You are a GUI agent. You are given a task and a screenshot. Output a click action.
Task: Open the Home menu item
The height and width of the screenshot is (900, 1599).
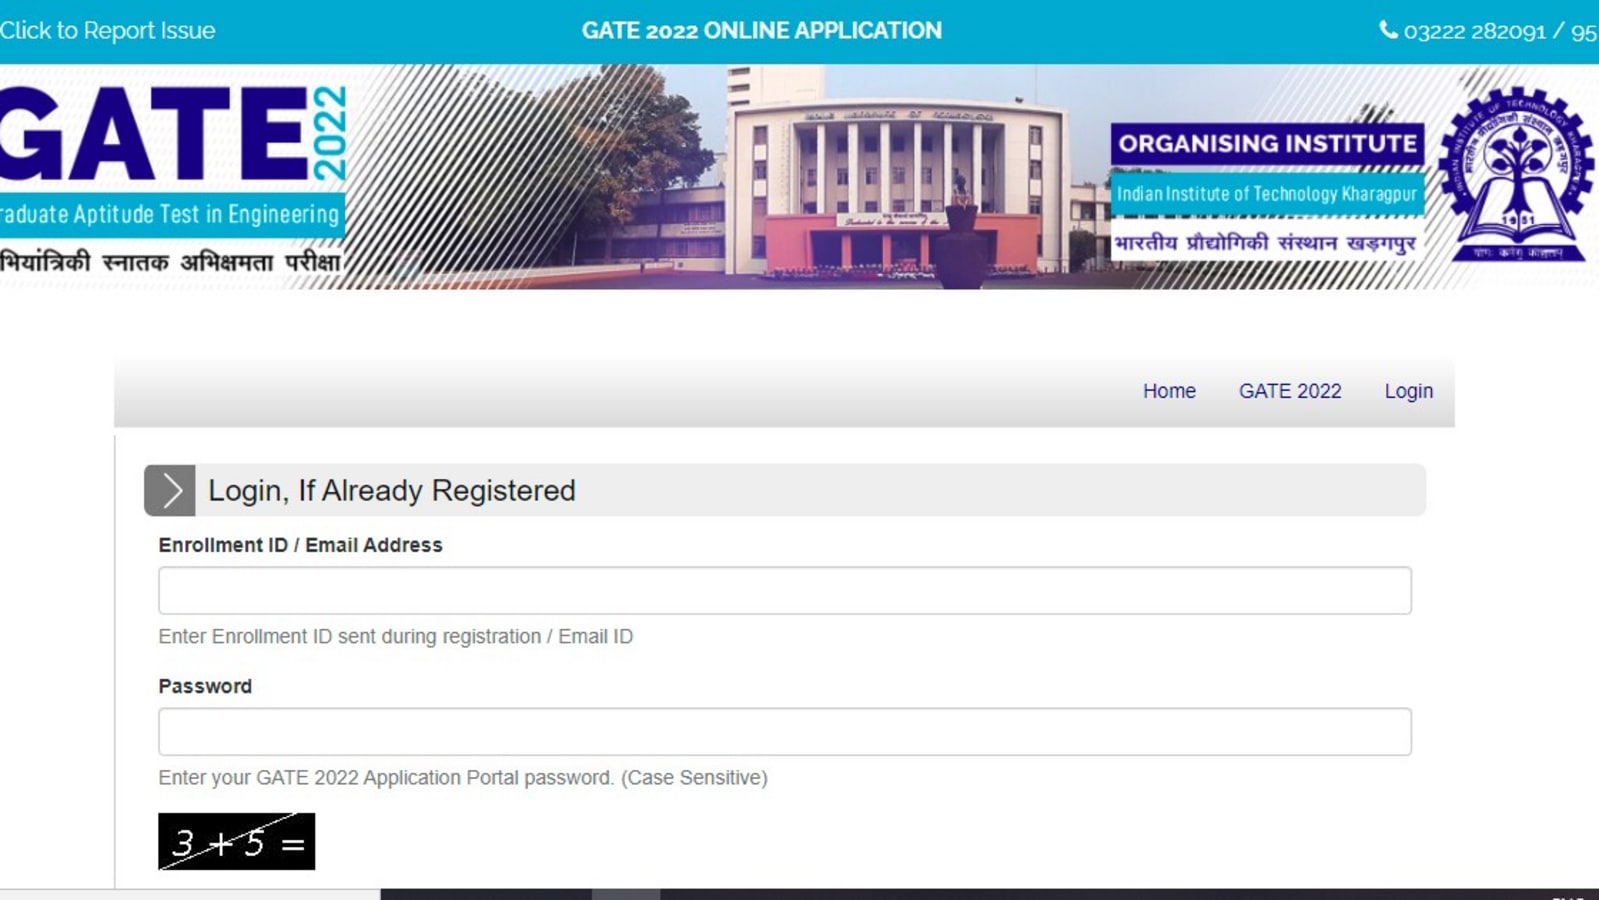pyautogui.click(x=1169, y=391)
